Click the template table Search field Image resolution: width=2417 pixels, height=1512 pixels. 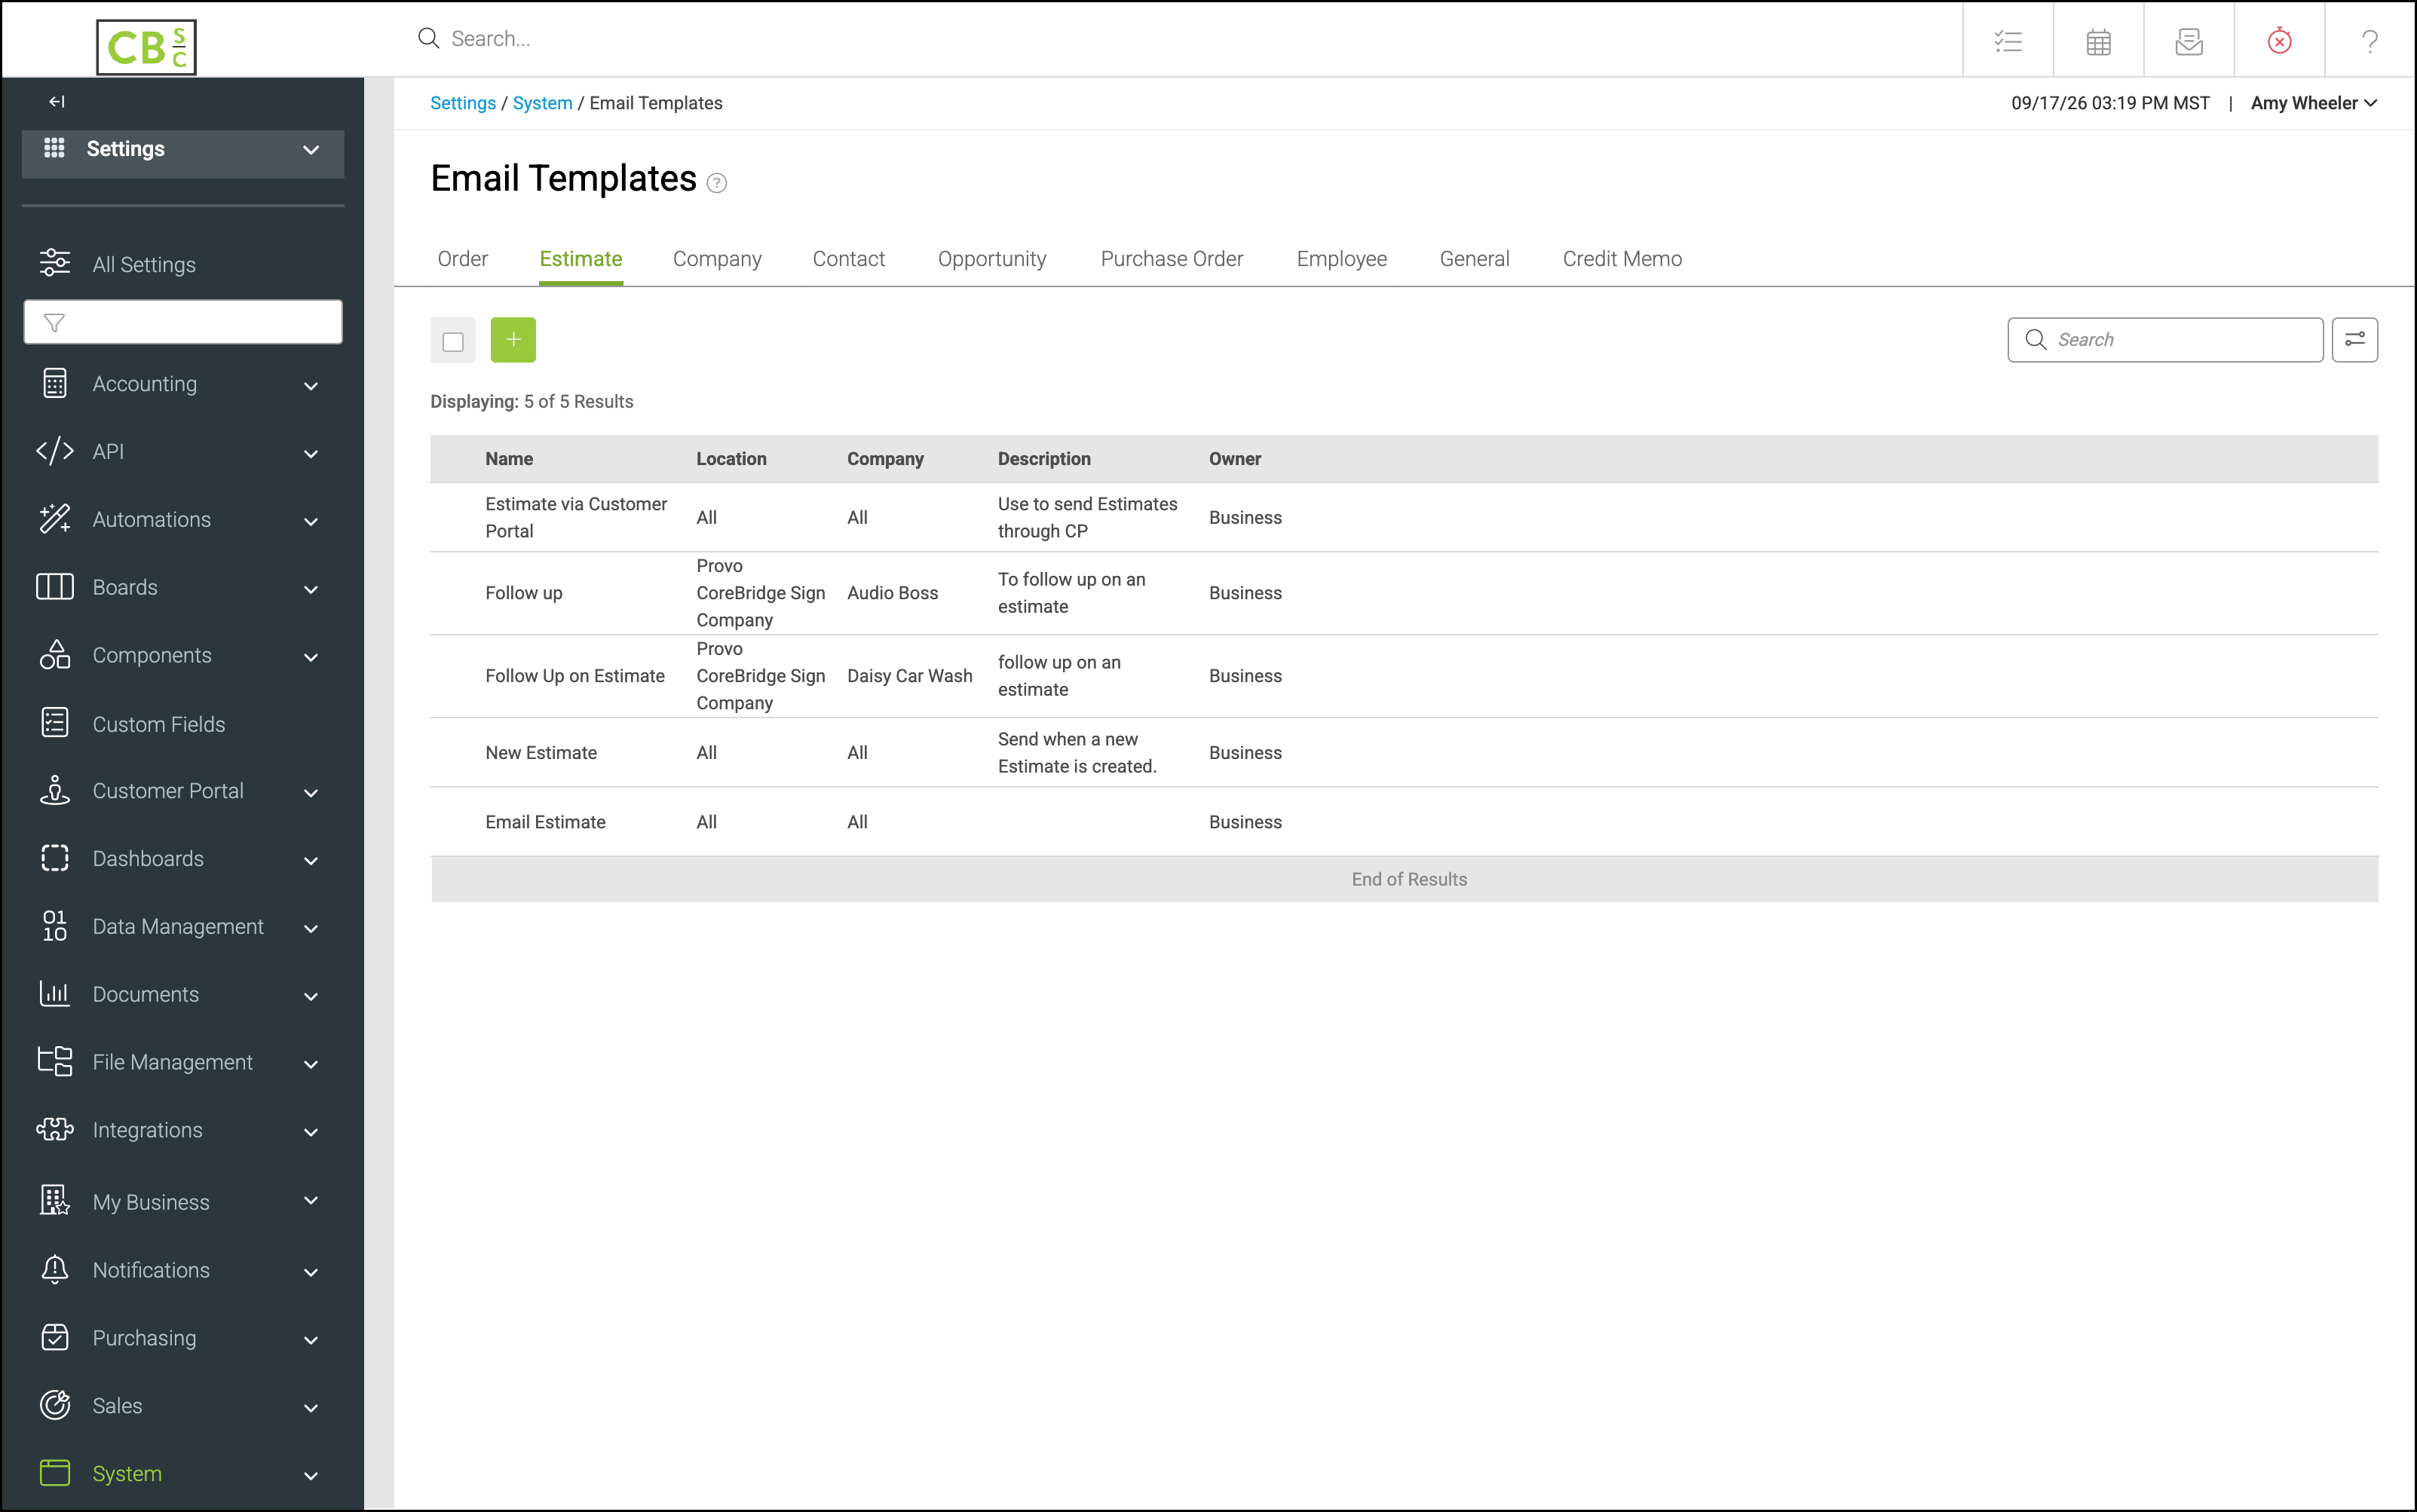2165,340
